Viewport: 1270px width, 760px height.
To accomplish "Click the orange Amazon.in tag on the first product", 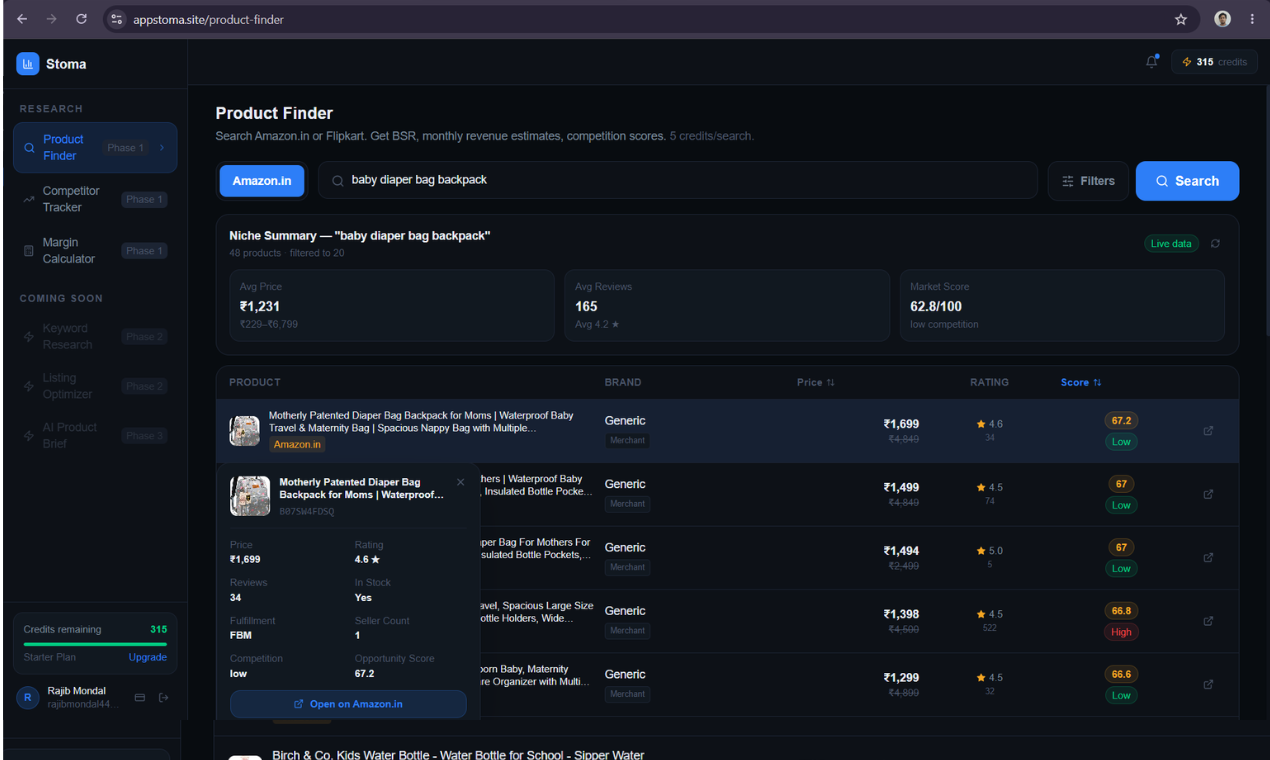I will click(x=297, y=444).
